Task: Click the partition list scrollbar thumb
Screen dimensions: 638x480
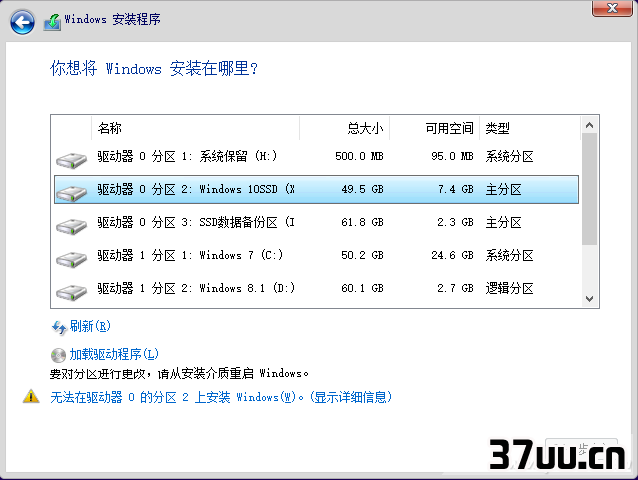Action: (x=589, y=189)
